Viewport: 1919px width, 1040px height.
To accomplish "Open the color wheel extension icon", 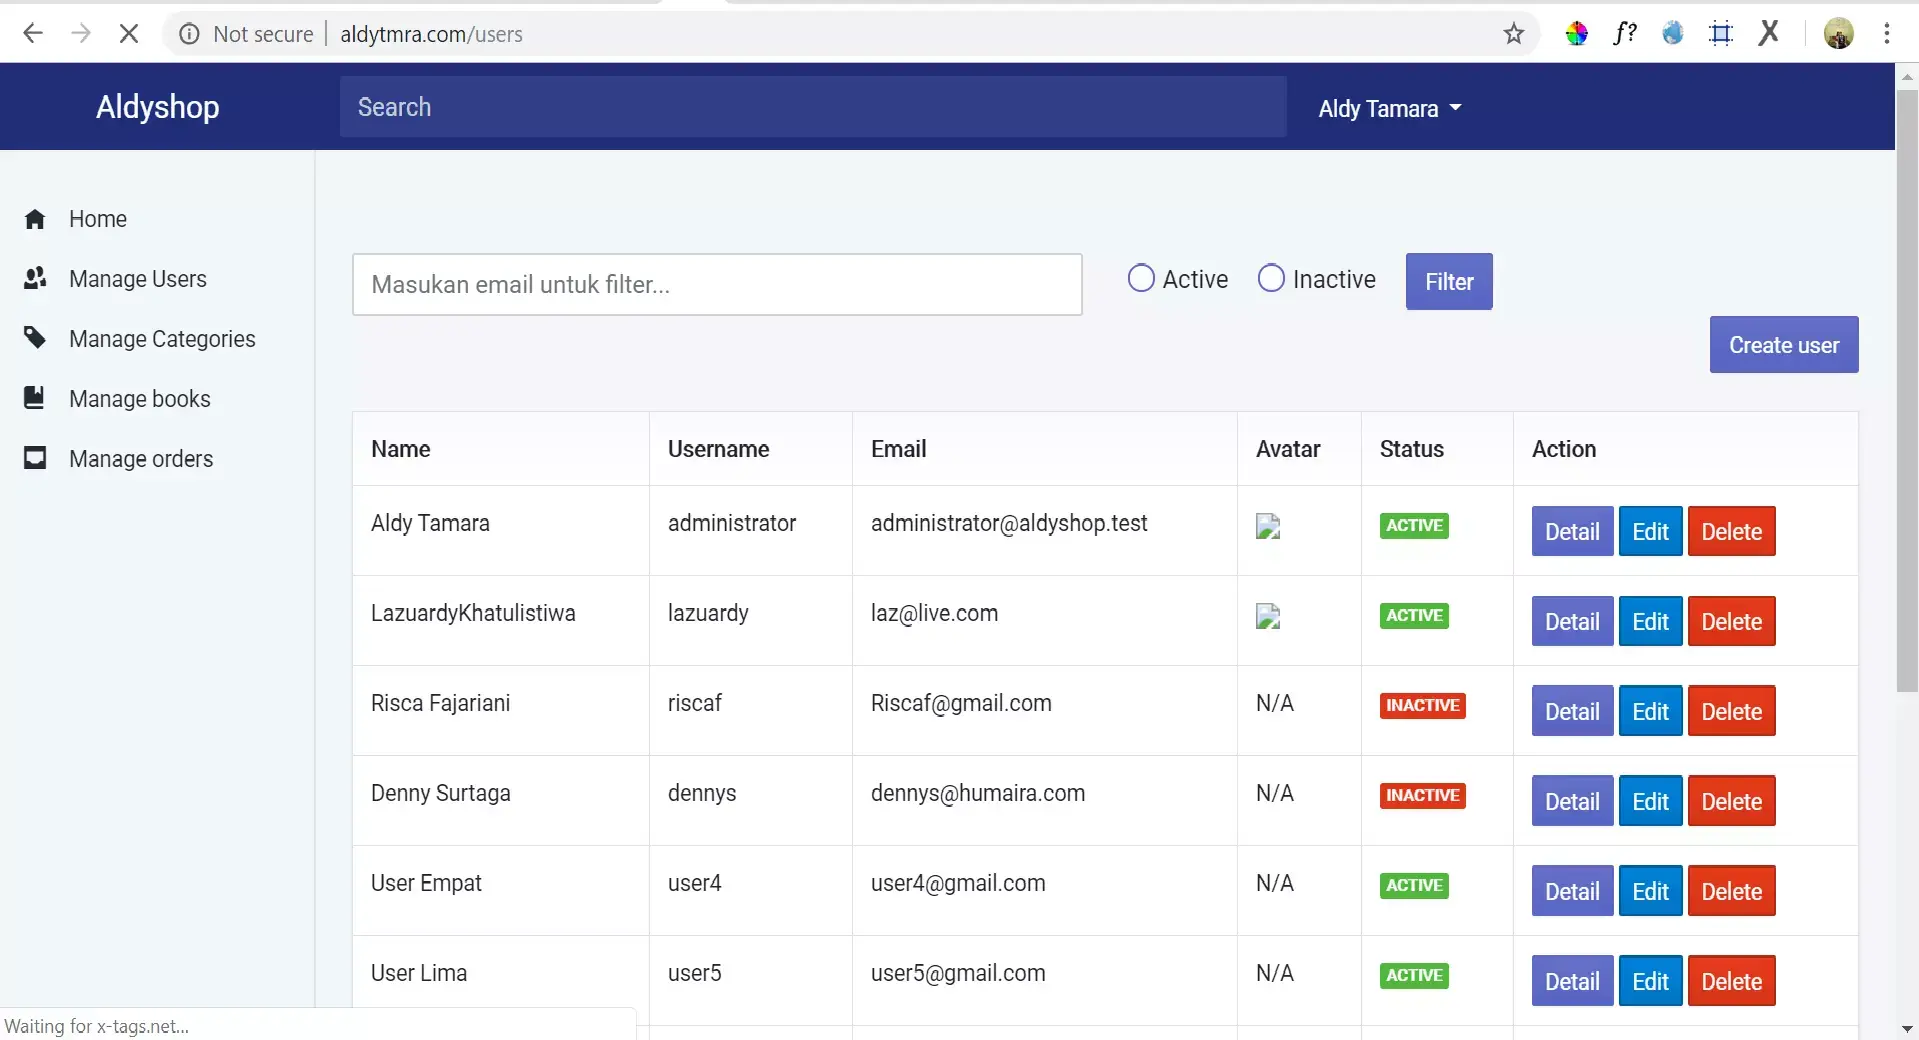I will pos(1577,34).
